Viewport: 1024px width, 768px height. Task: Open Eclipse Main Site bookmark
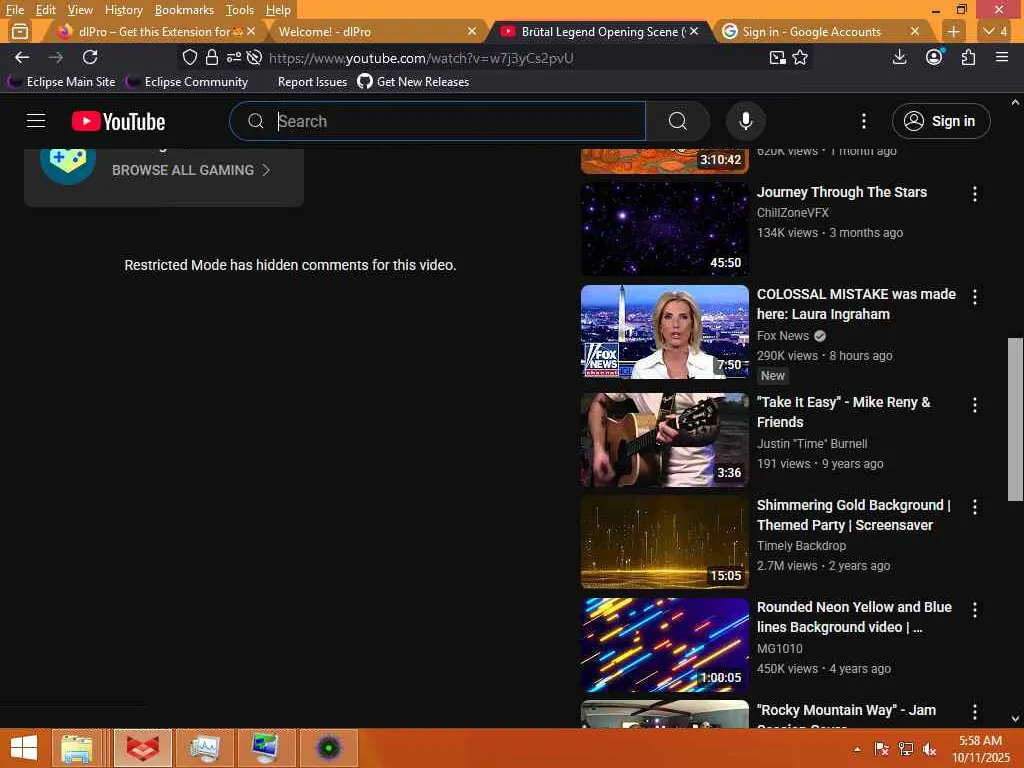click(x=62, y=82)
